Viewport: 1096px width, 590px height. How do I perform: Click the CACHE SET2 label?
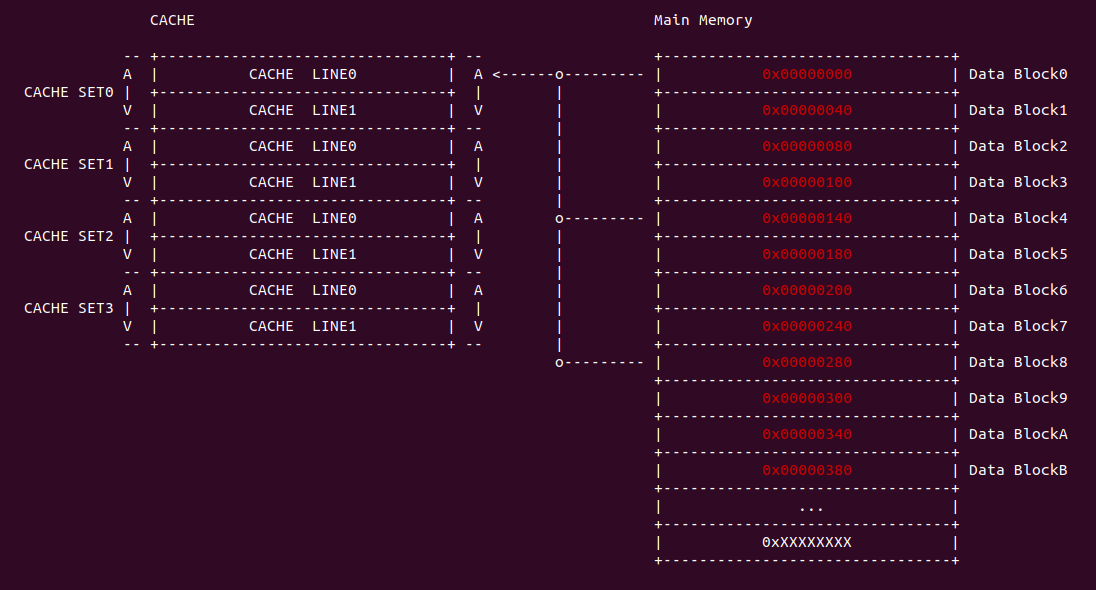(x=68, y=236)
